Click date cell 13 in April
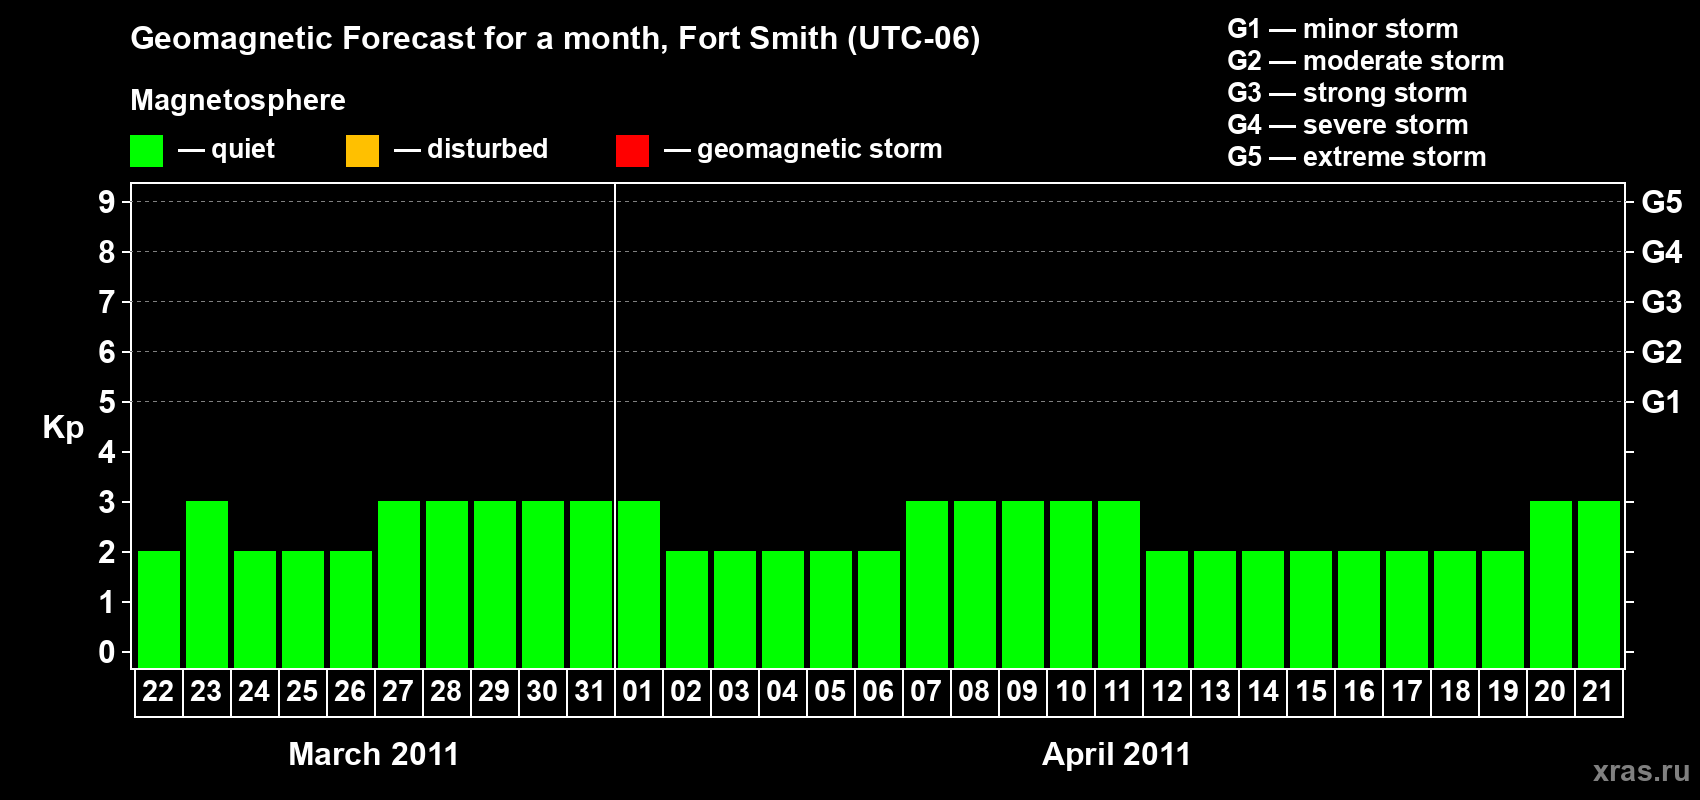This screenshot has width=1700, height=800. click(1214, 692)
